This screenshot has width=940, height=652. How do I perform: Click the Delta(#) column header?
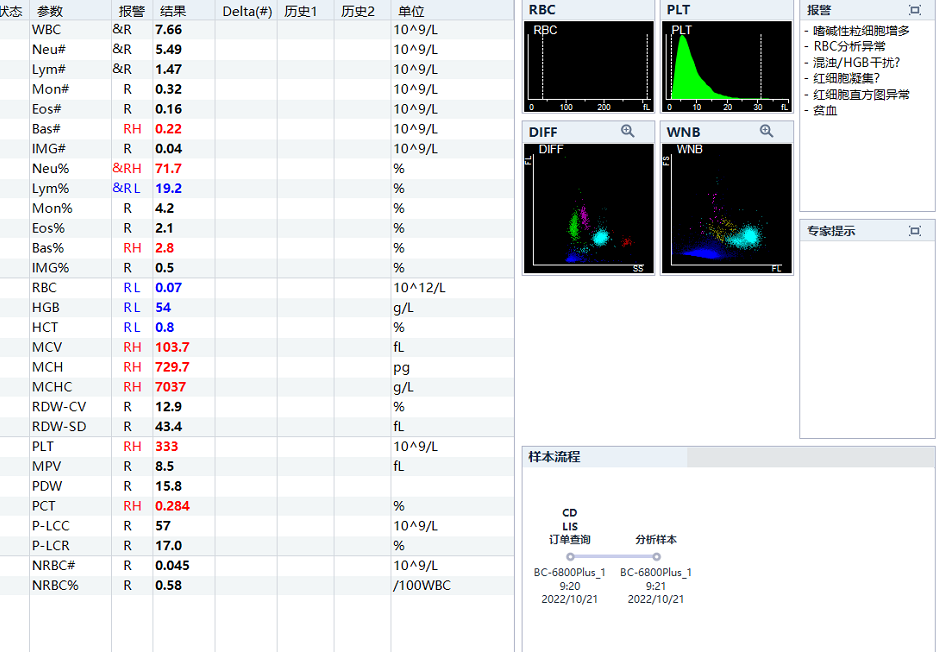[x=246, y=11]
